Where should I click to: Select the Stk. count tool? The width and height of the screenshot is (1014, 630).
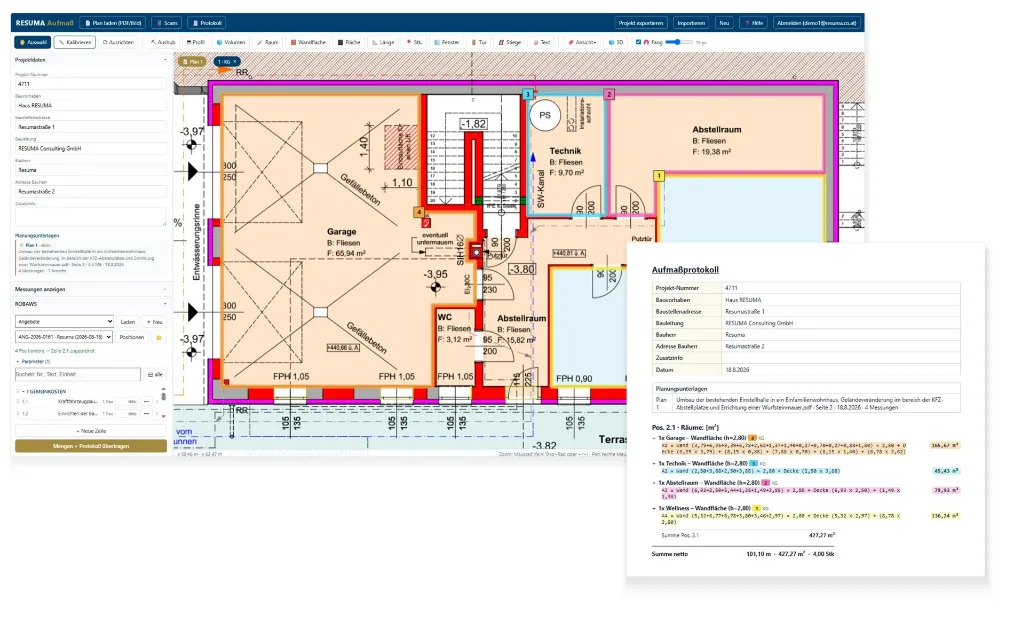point(415,42)
